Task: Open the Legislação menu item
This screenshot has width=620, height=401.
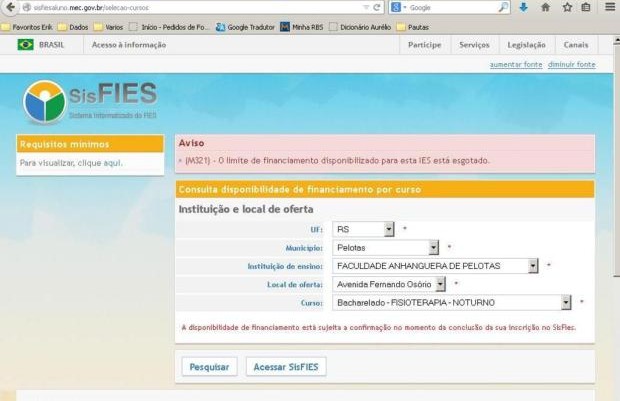Action: (x=527, y=45)
